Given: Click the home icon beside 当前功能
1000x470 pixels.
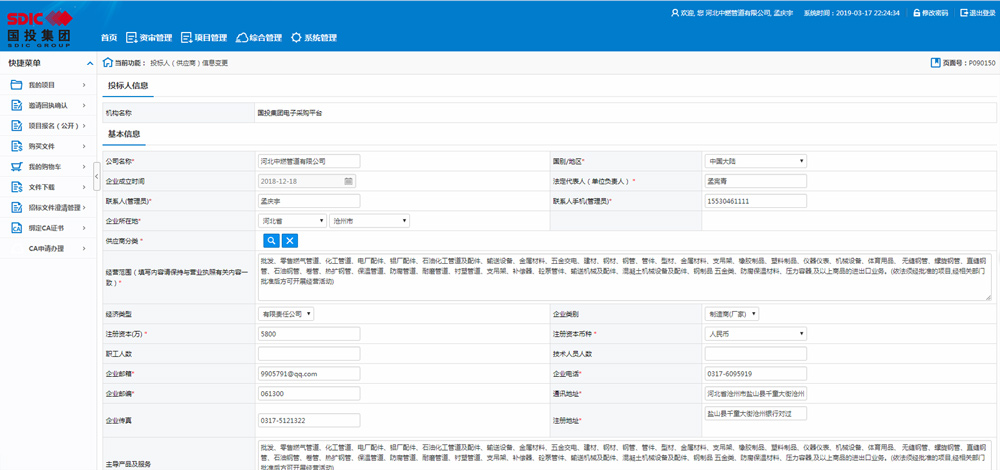Looking at the screenshot, I should coord(107,62).
